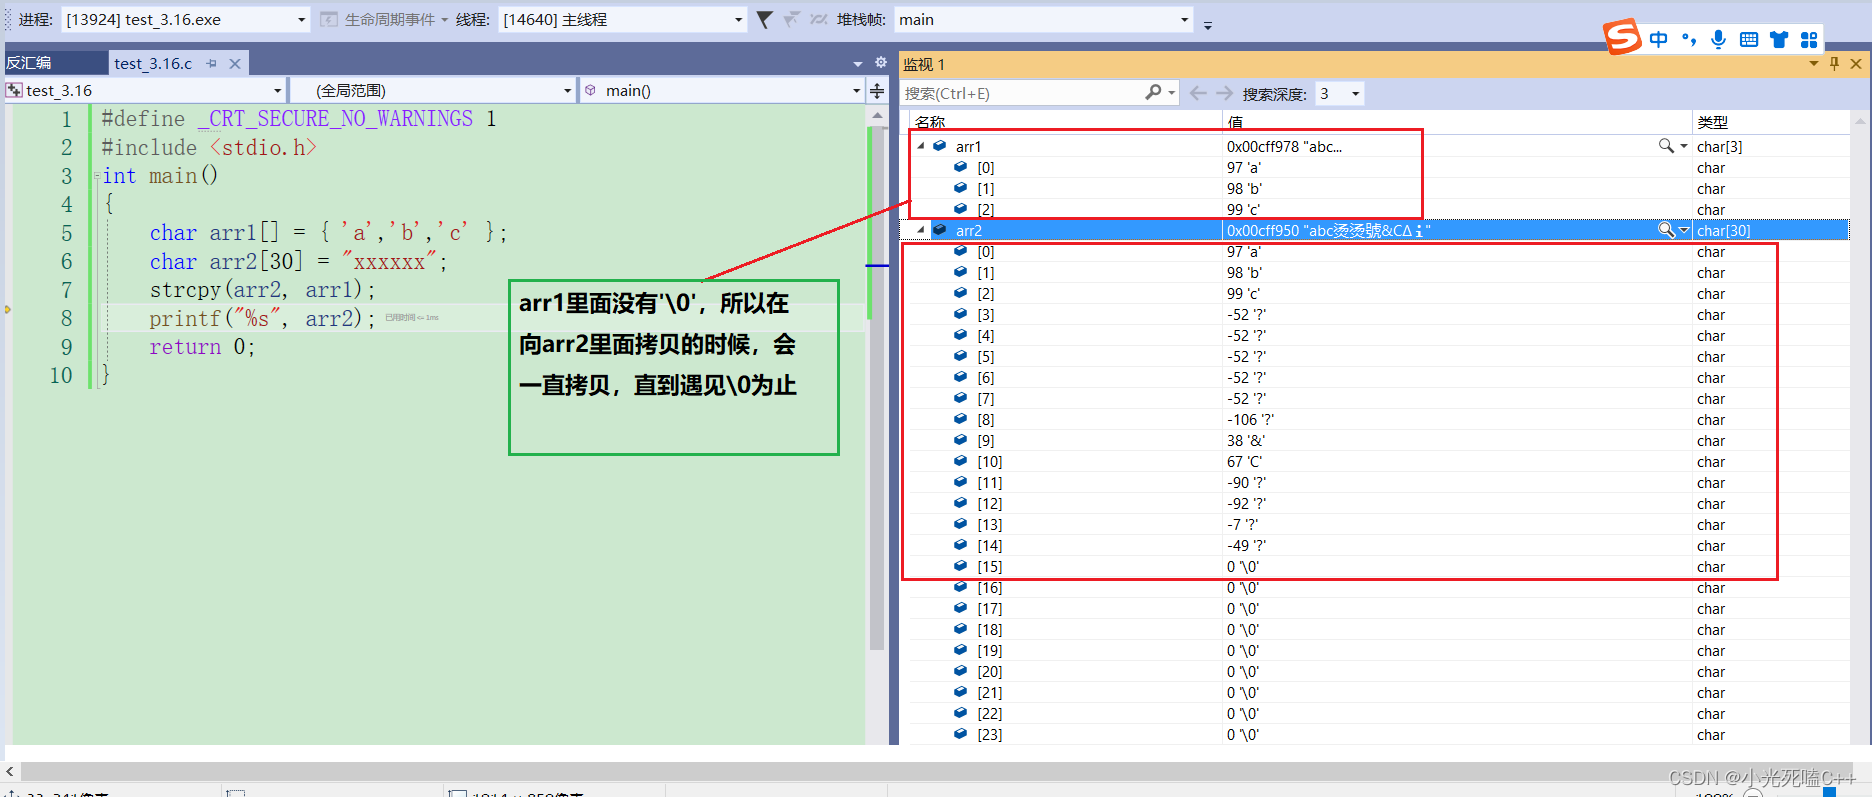
Task: Close the Watch 1 panel
Action: (x=1856, y=63)
